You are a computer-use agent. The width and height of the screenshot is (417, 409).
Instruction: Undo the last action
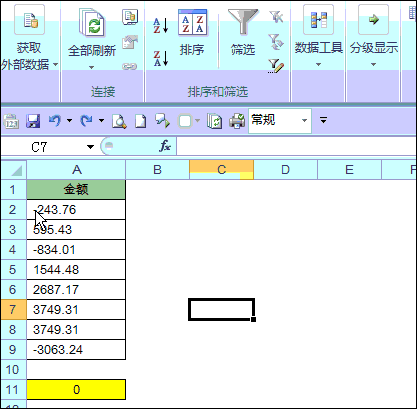point(55,121)
